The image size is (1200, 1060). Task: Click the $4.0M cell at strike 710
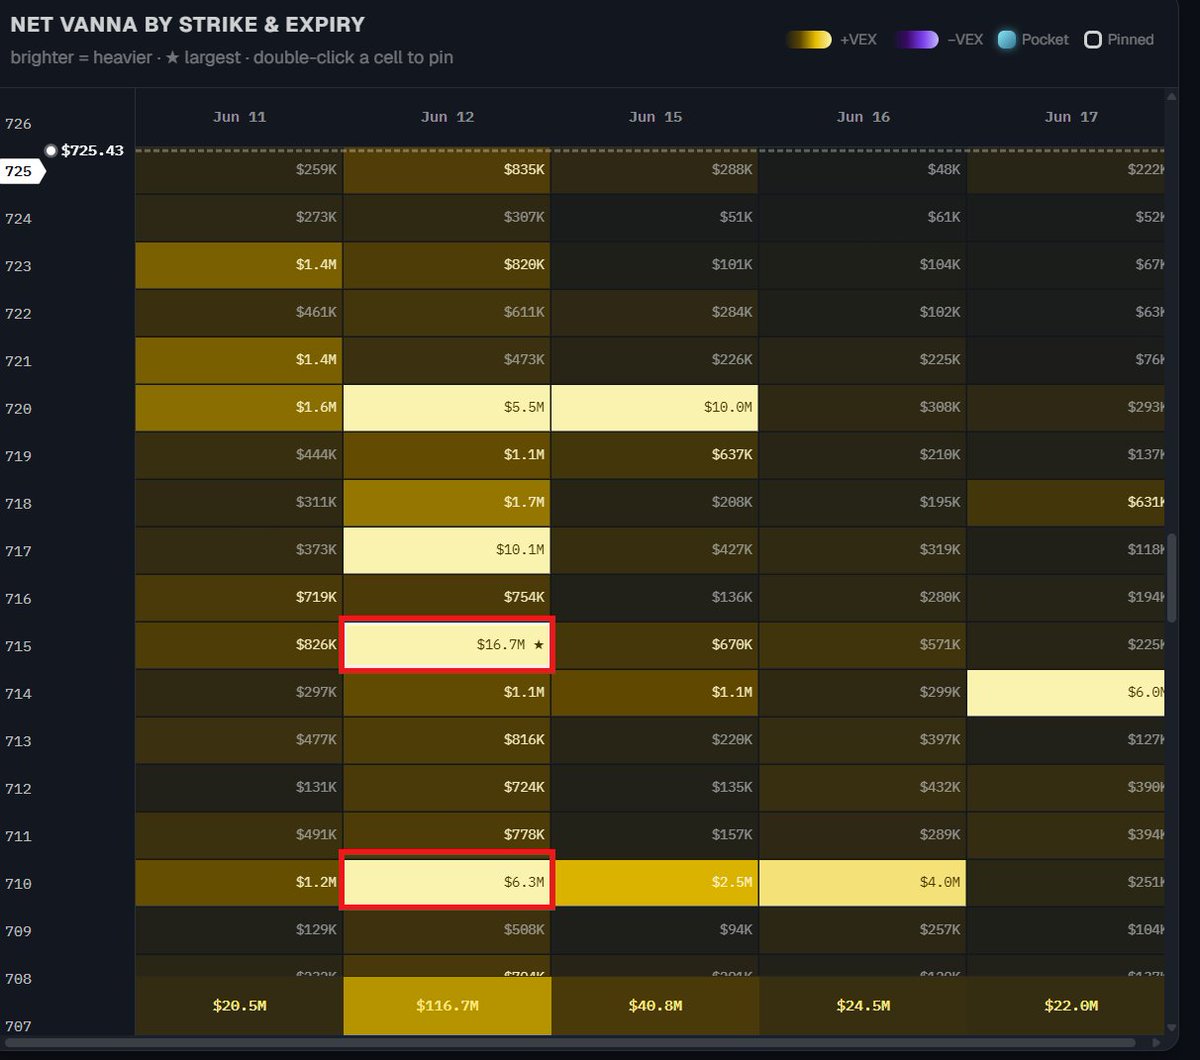pyautogui.click(x=863, y=883)
